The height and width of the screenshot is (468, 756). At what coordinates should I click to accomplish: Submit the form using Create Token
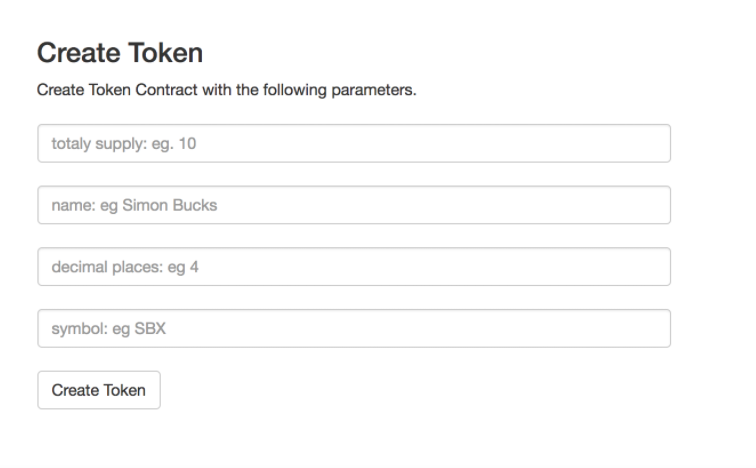99,390
